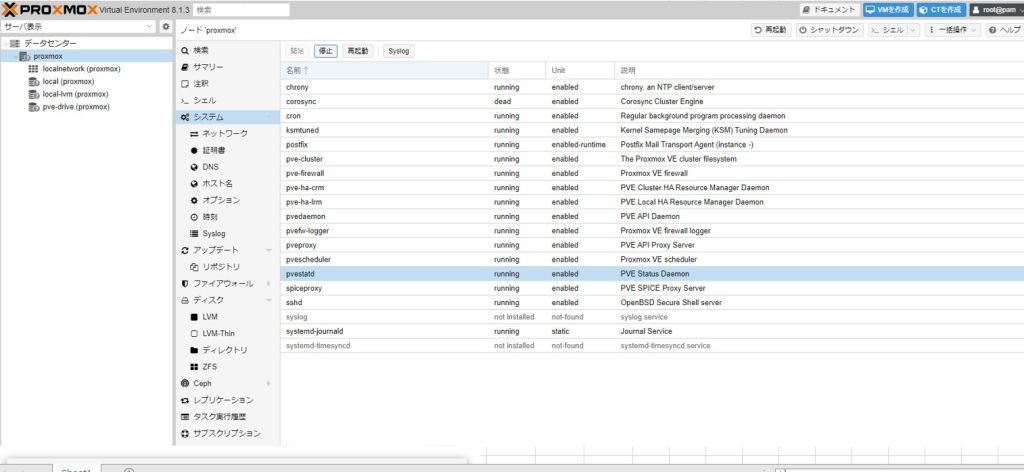This screenshot has height=472, width=1024.
Task: Open 時刻 time settings
Action: pos(227,217)
